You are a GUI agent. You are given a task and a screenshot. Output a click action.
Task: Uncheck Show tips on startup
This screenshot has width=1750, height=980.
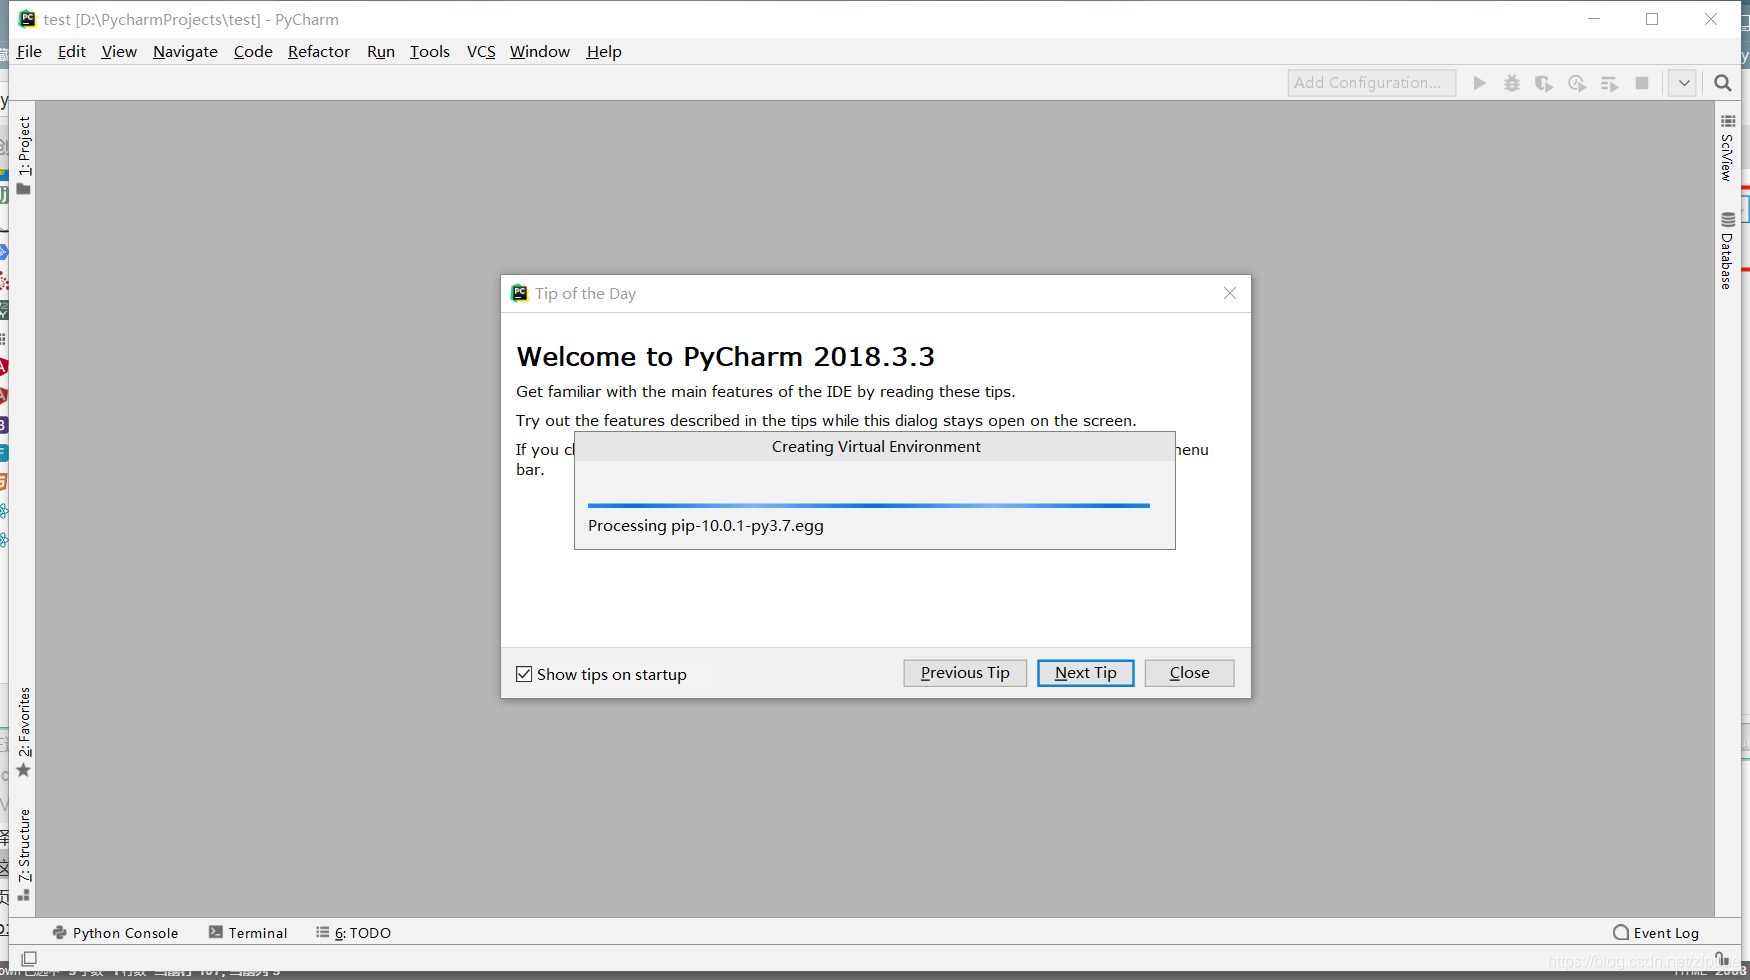click(524, 674)
